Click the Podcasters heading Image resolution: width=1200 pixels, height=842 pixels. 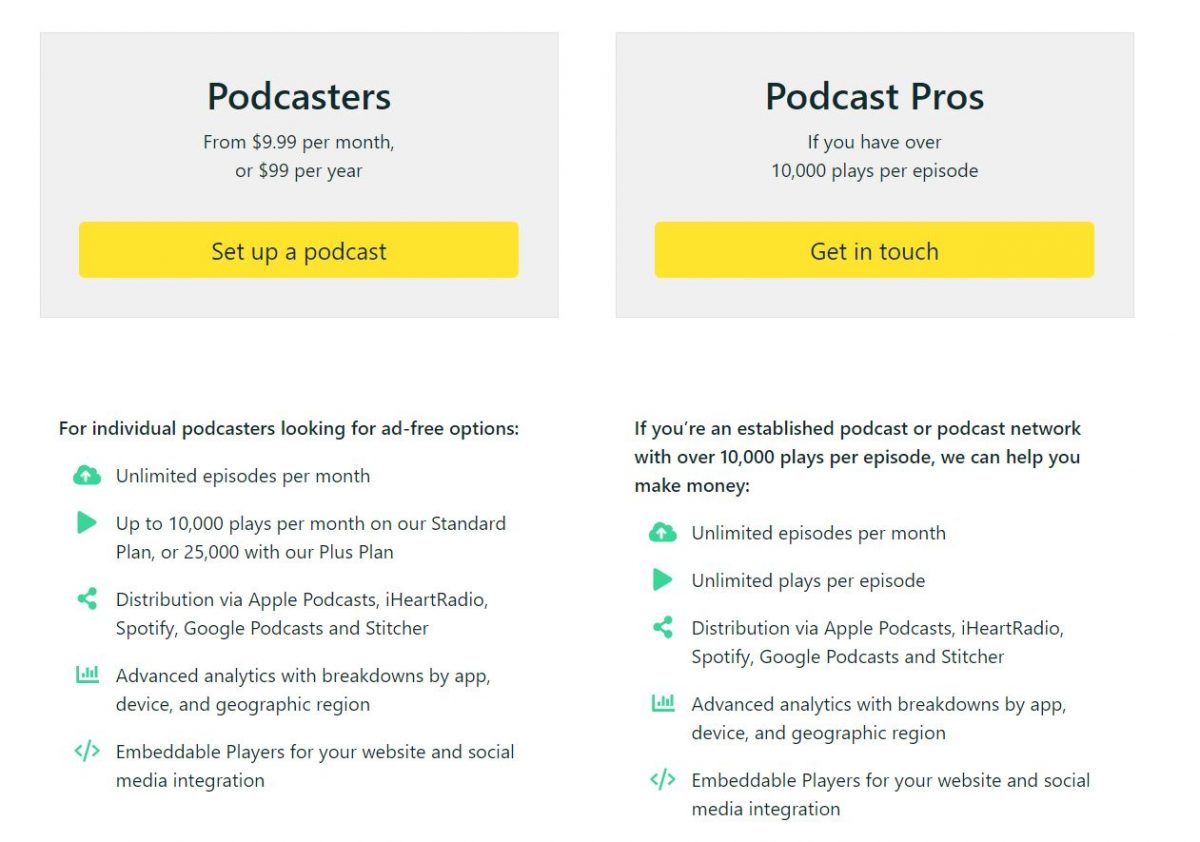[x=298, y=97]
